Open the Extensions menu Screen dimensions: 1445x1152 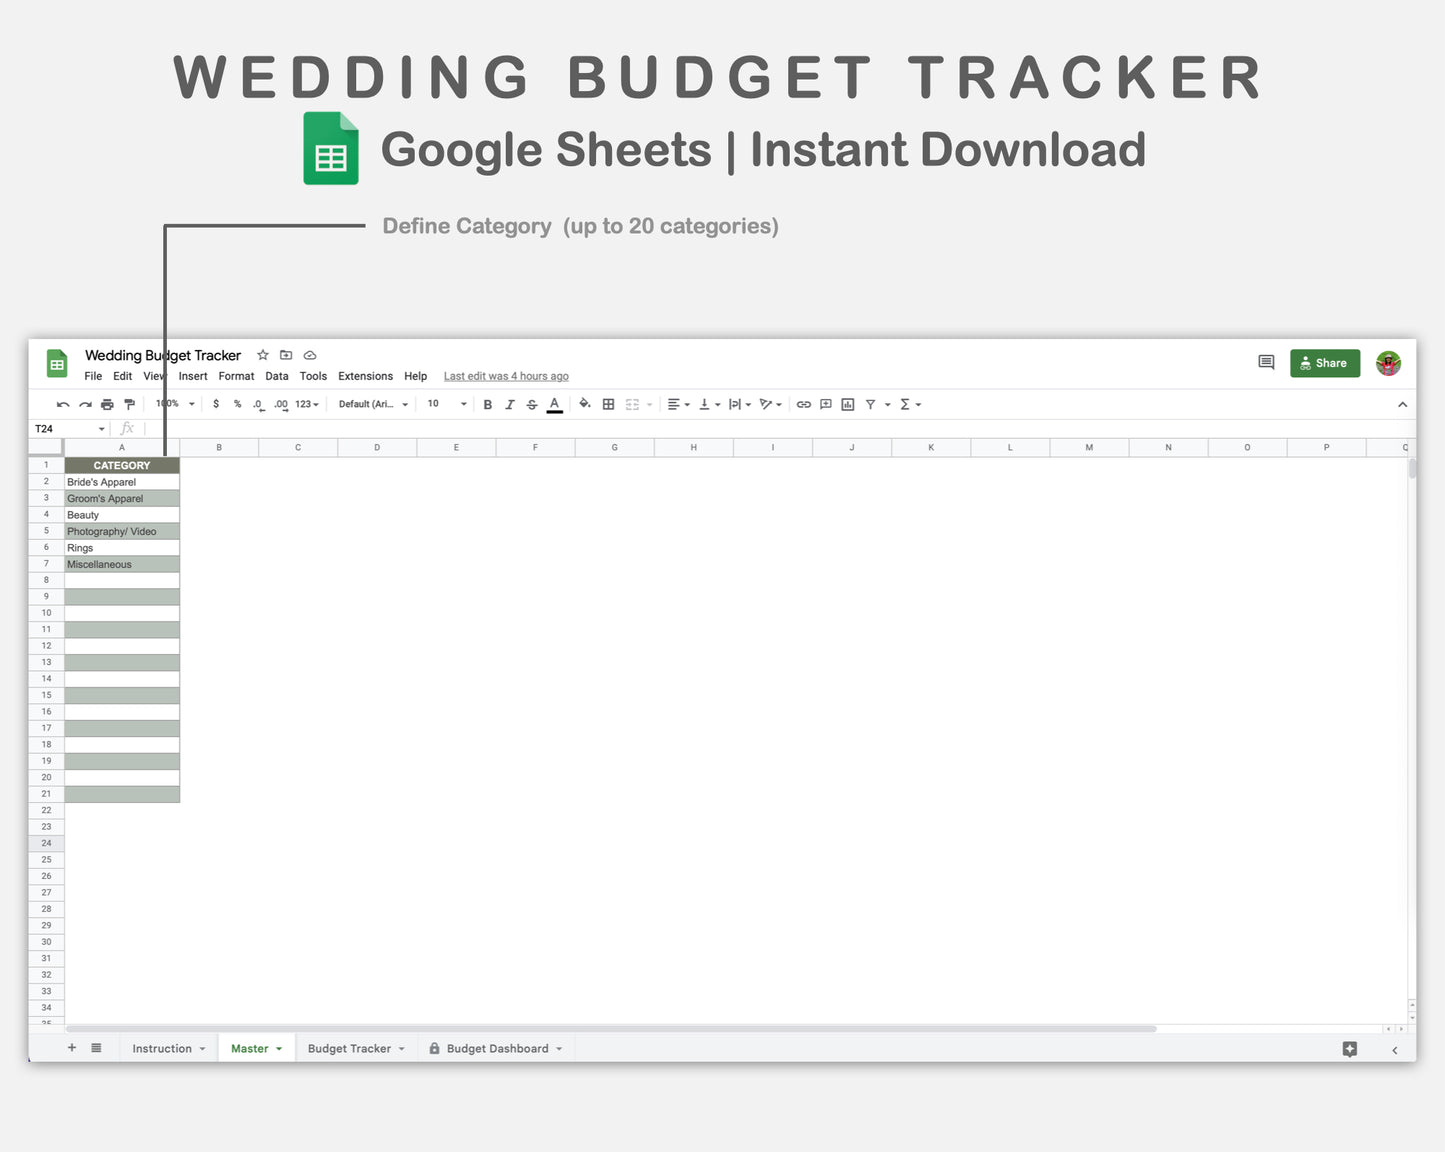365,376
